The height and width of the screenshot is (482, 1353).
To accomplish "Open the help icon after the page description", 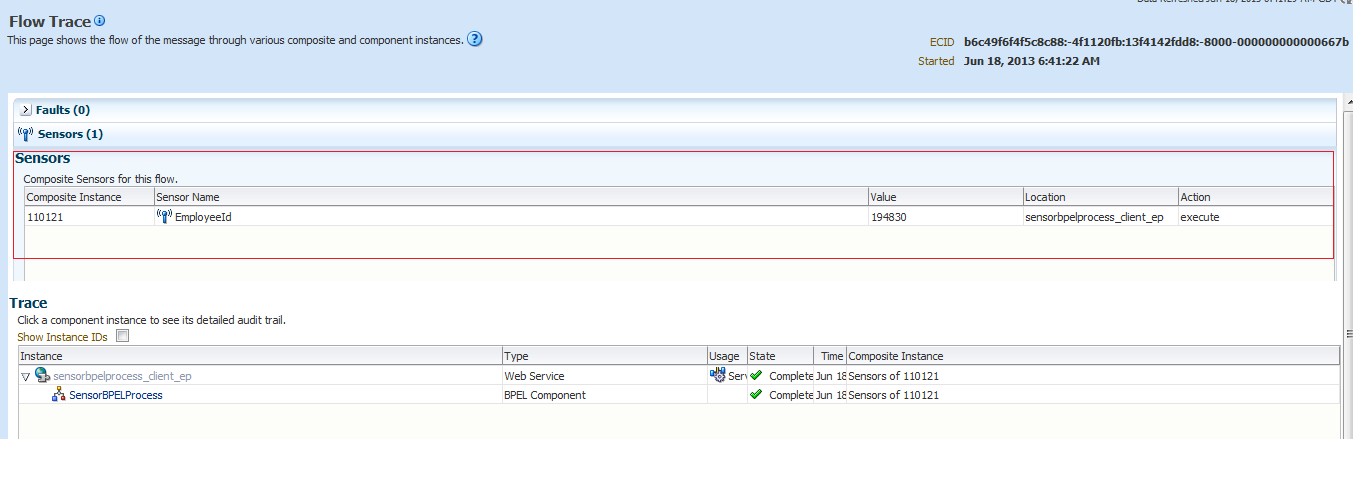I will [475, 40].
